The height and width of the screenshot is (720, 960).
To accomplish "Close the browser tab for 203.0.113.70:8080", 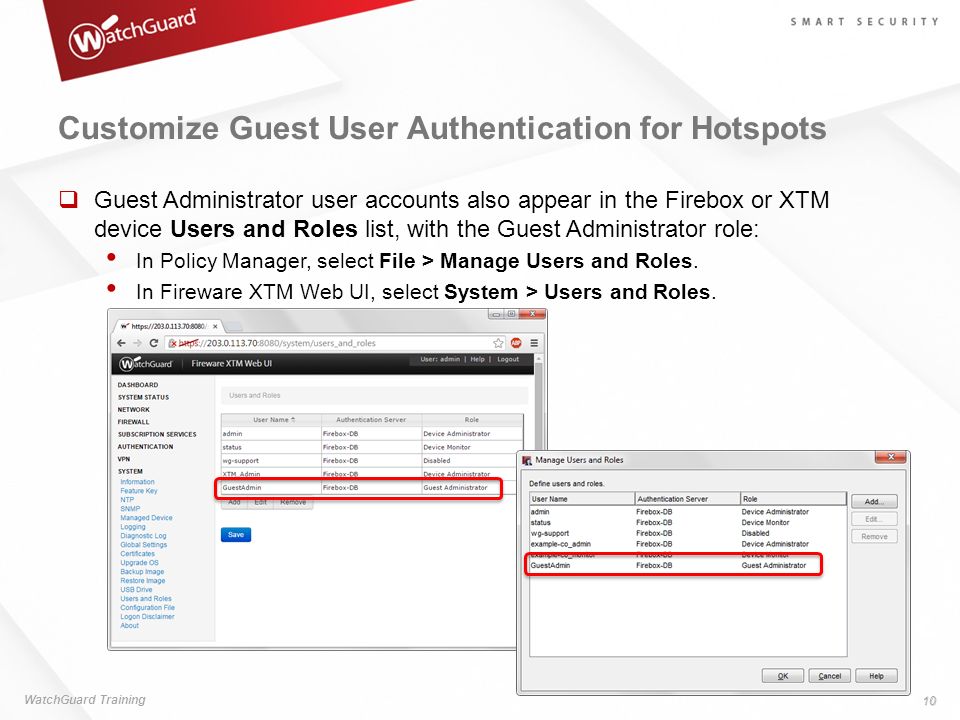I will click(x=215, y=326).
